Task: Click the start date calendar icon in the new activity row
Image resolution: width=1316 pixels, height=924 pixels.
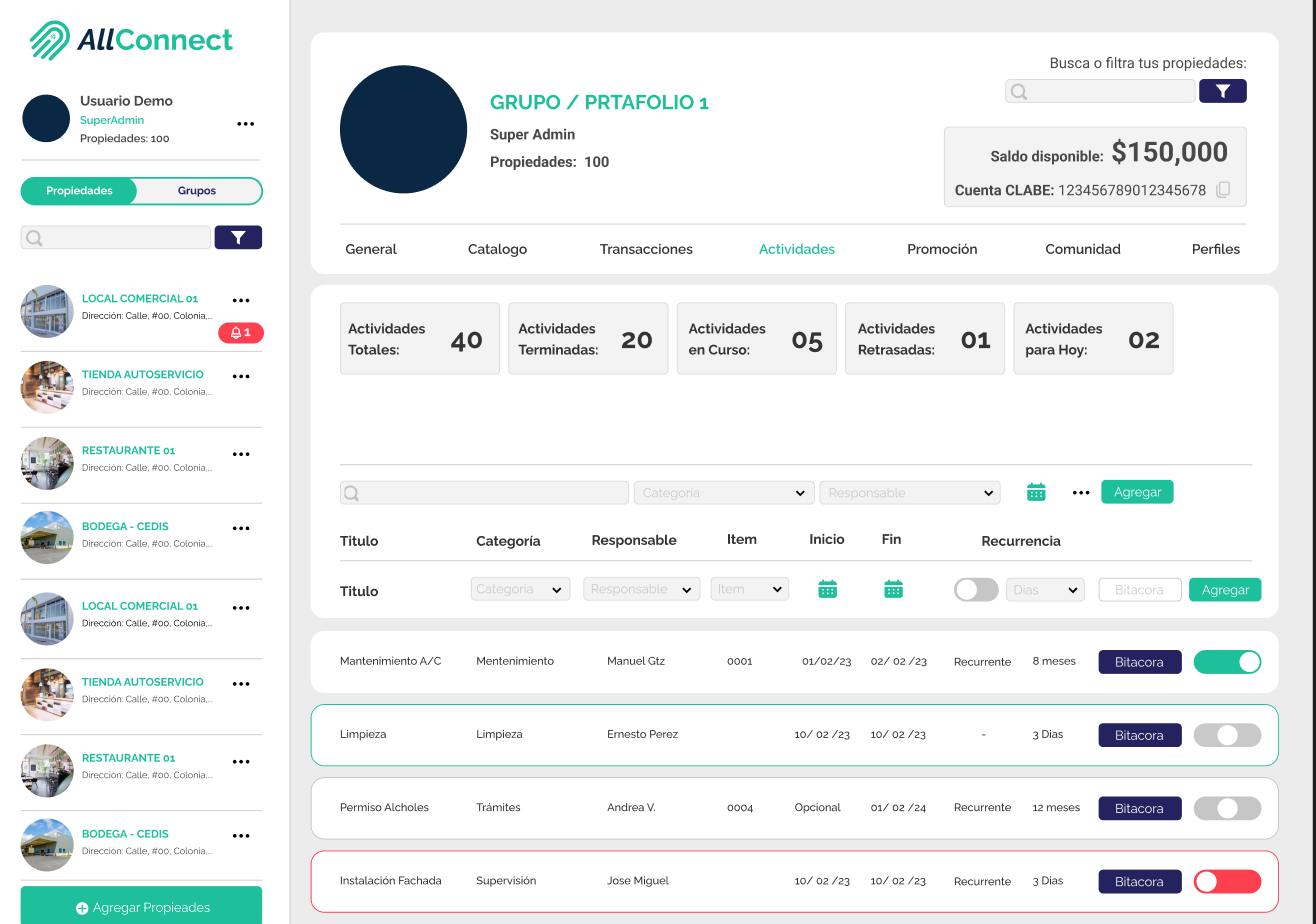Action: click(x=827, y=589)
